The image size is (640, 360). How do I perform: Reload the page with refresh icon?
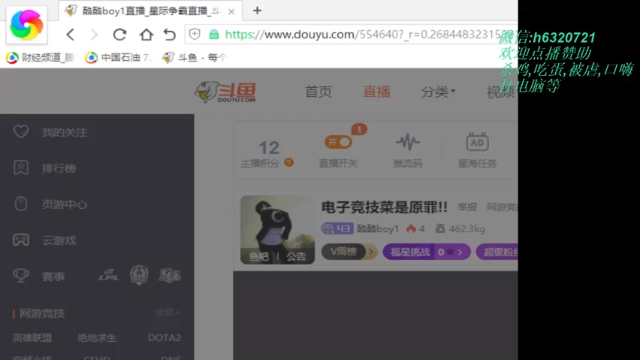(x=120, y=35)
